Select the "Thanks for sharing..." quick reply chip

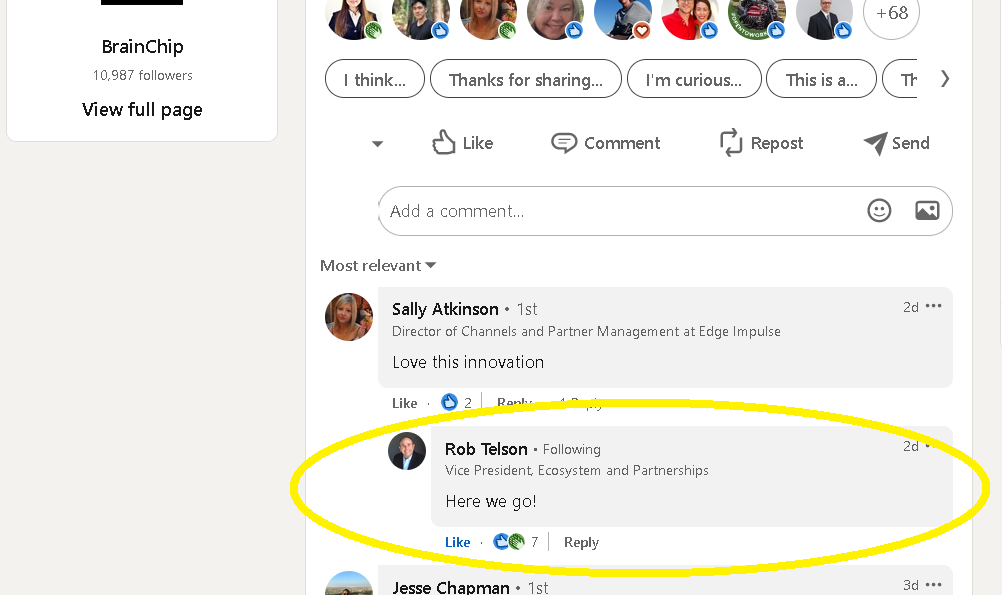526,79
